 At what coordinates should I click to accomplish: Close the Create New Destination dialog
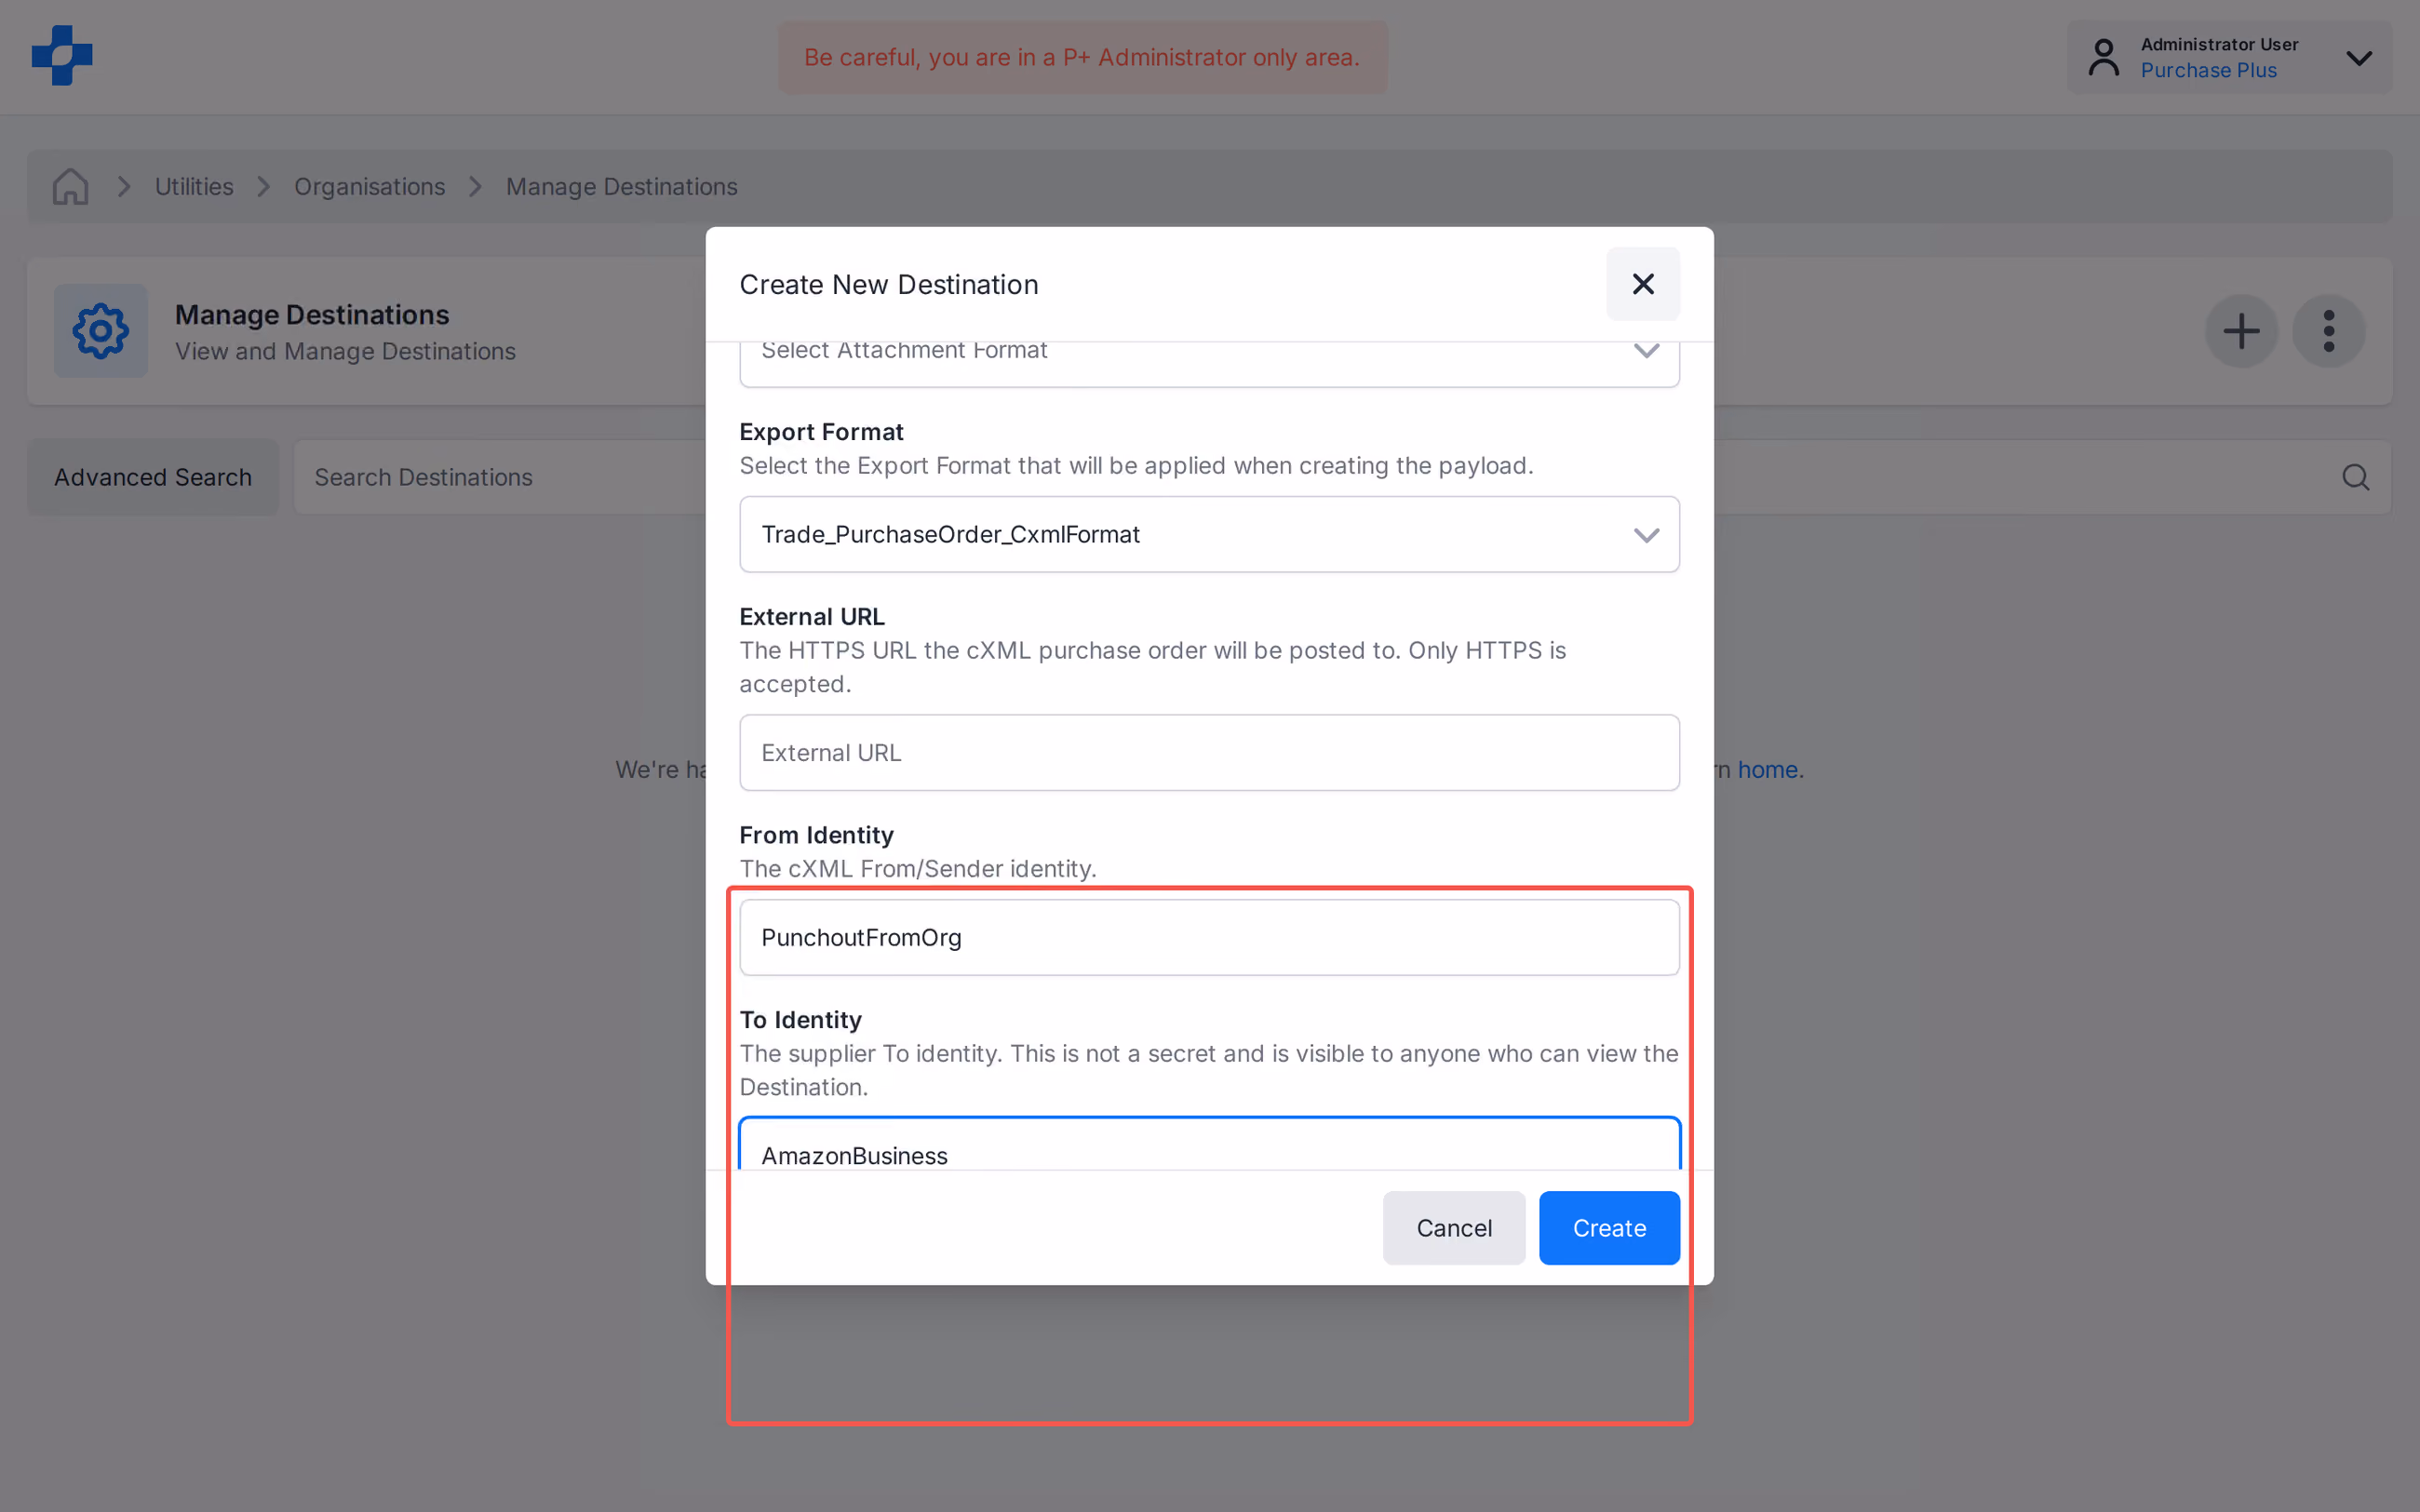click(1643, 284)
